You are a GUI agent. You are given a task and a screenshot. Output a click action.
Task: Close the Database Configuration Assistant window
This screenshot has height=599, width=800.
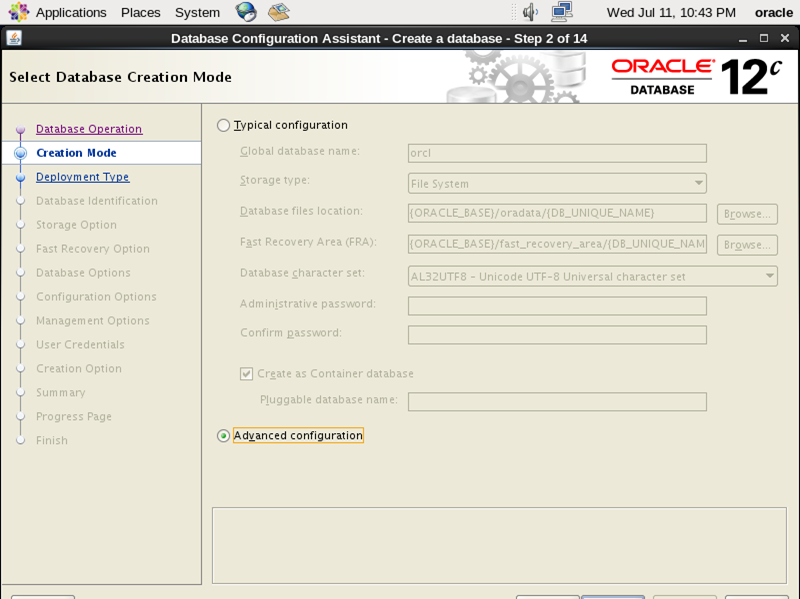click(785, 38)
